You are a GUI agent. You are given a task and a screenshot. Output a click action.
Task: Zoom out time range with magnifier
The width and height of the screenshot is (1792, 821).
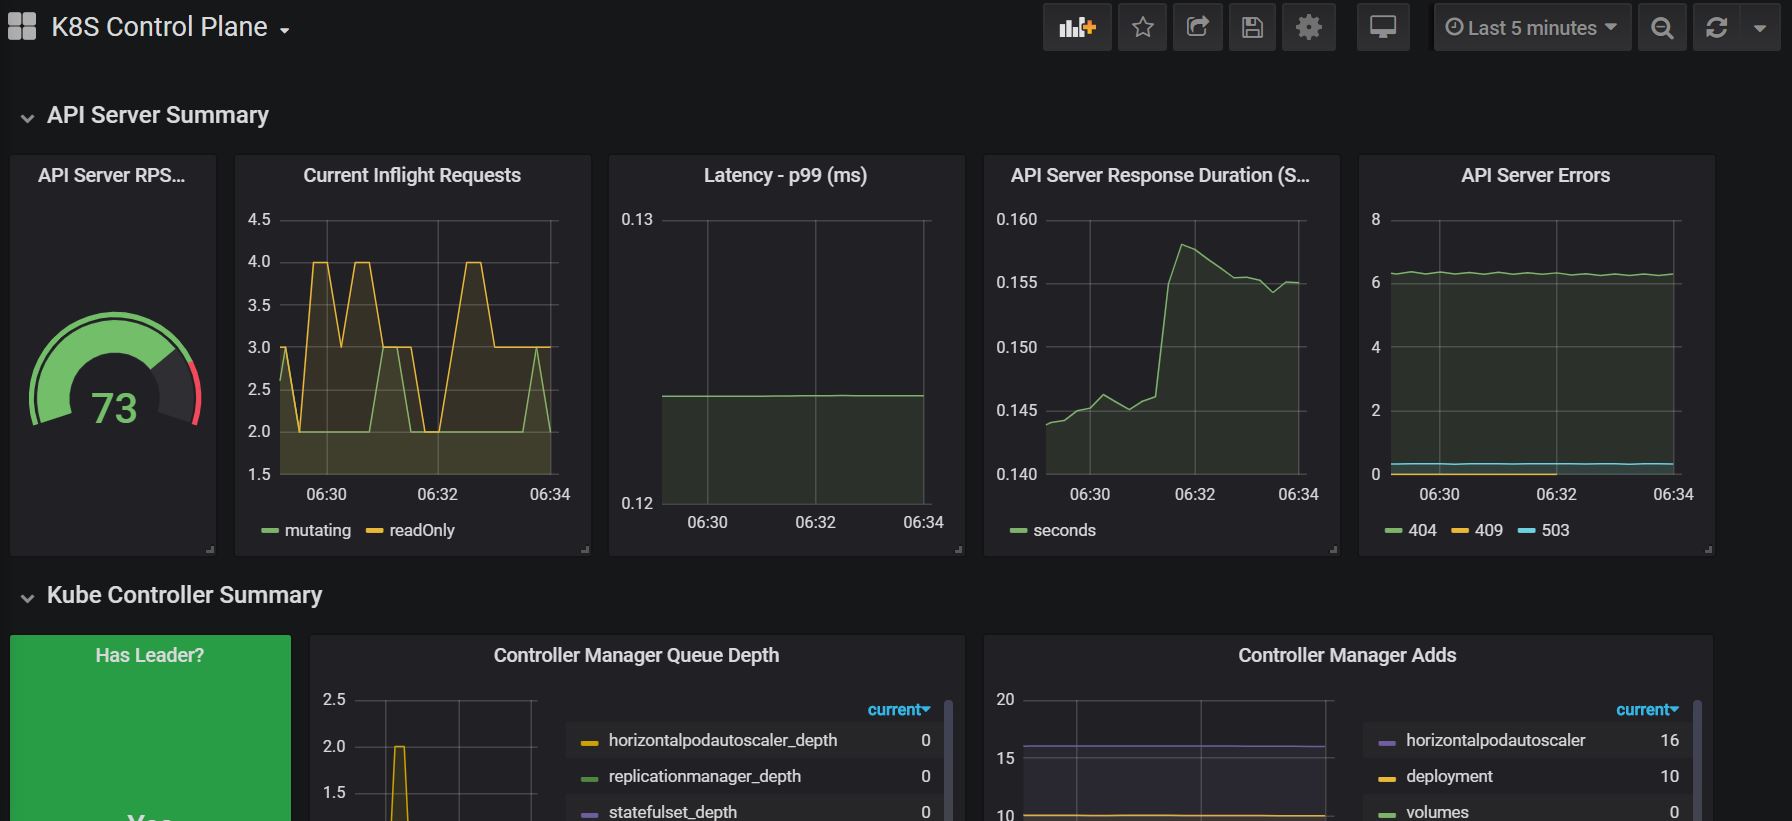tap(1662, 28)
